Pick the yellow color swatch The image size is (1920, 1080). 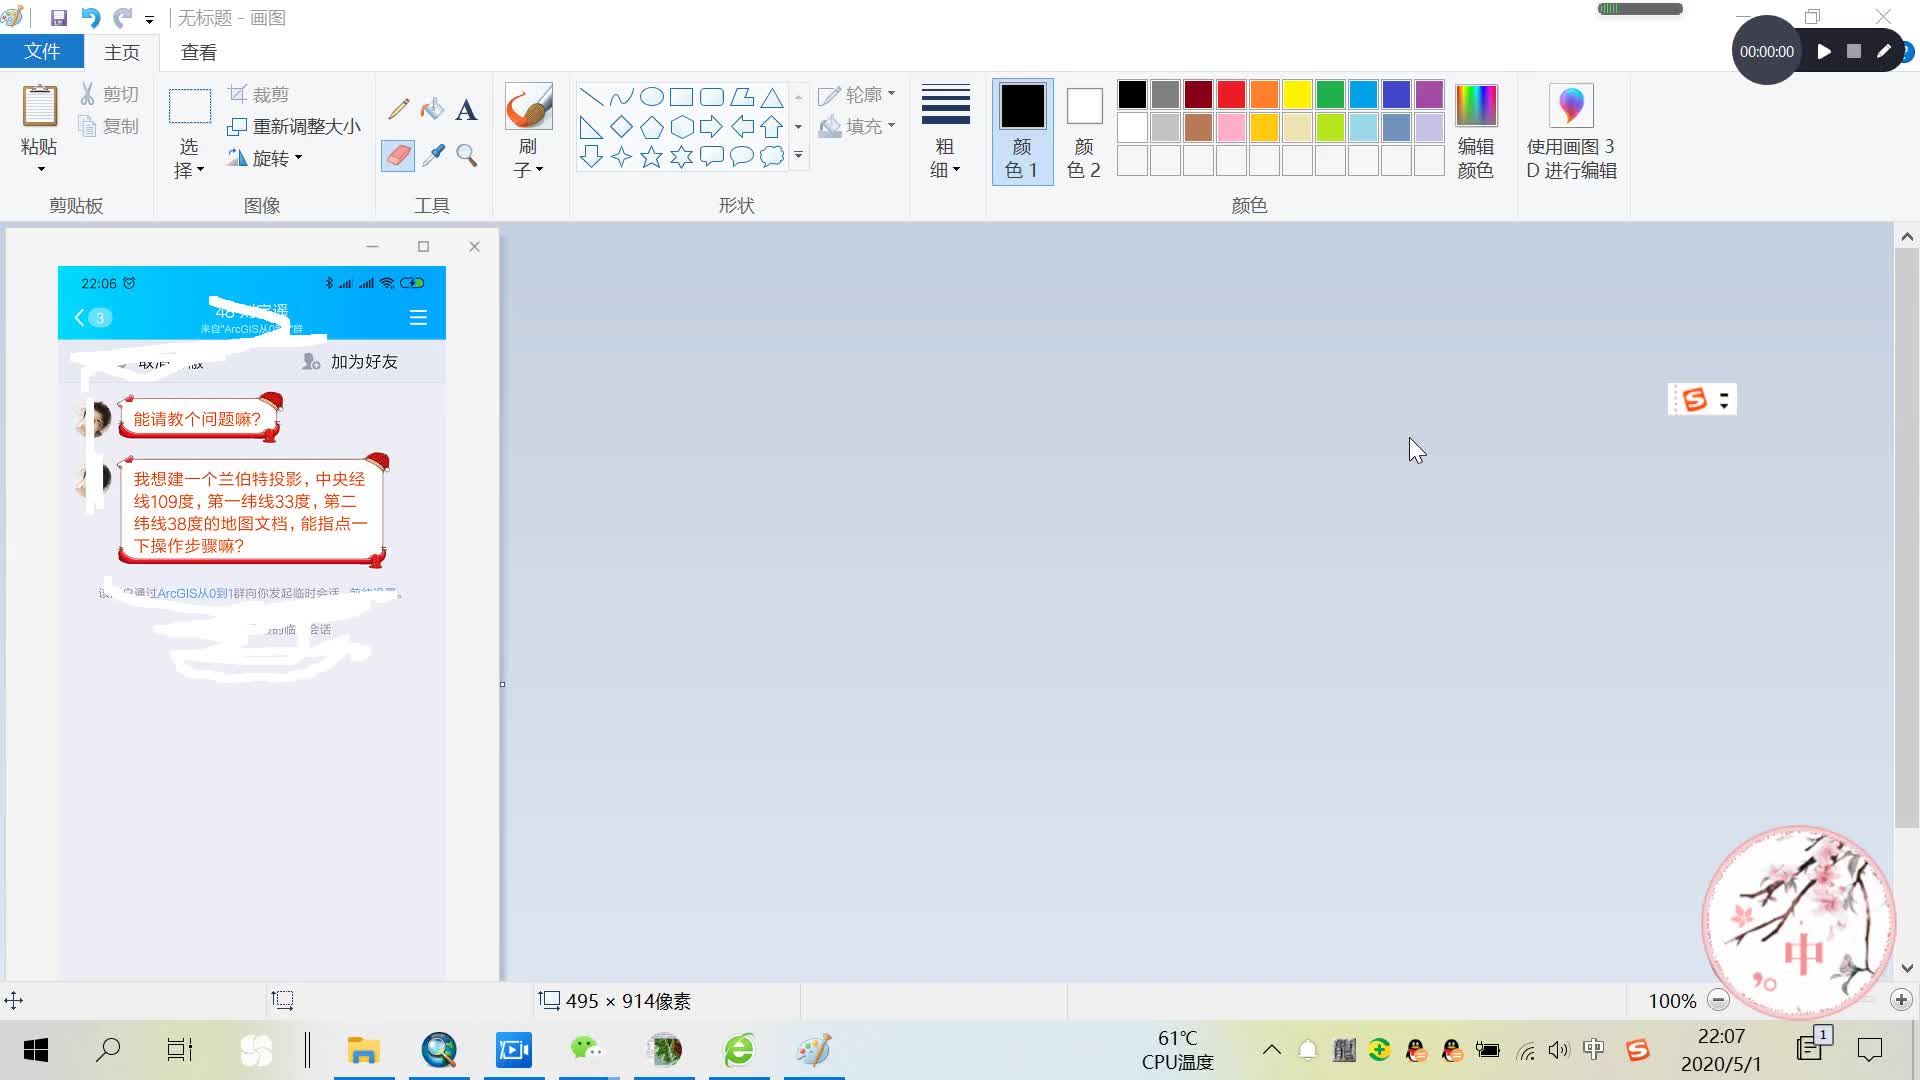(x=1297, y=95)
